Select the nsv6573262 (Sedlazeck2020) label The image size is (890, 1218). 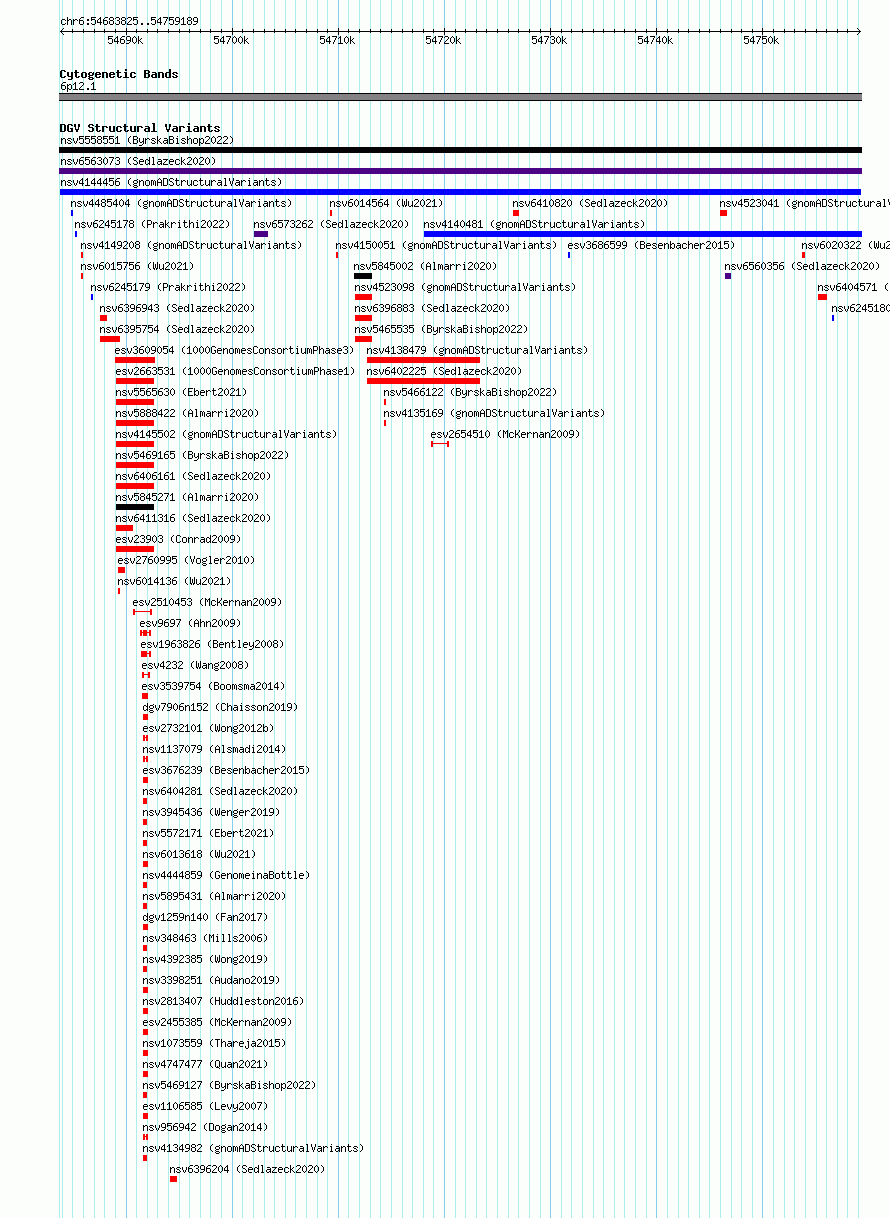click(332, 224)
